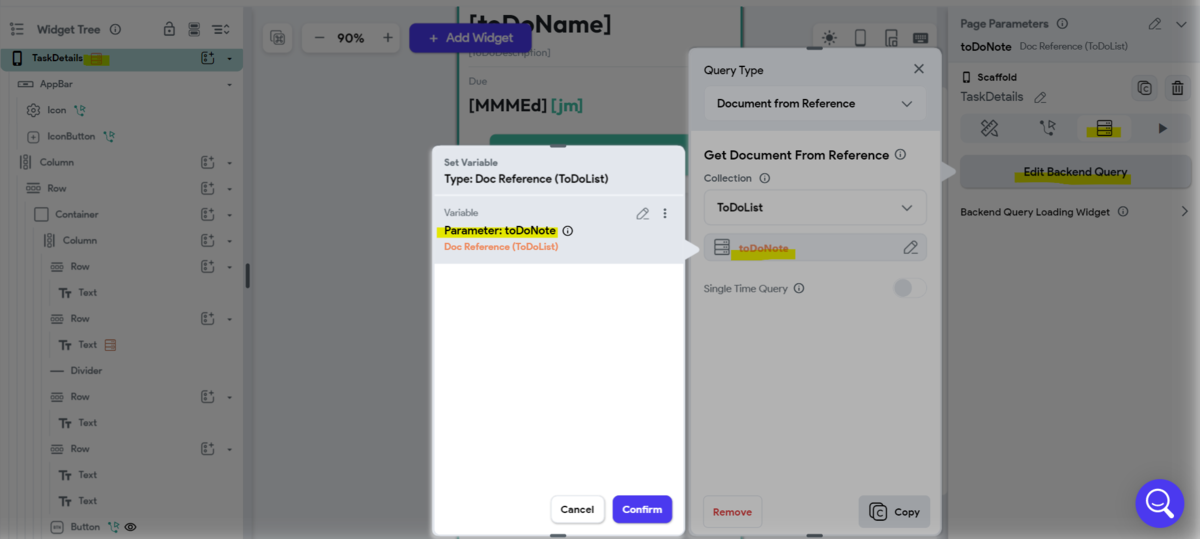
Task: Close the Query Type panel
Action: pos(919,69)
